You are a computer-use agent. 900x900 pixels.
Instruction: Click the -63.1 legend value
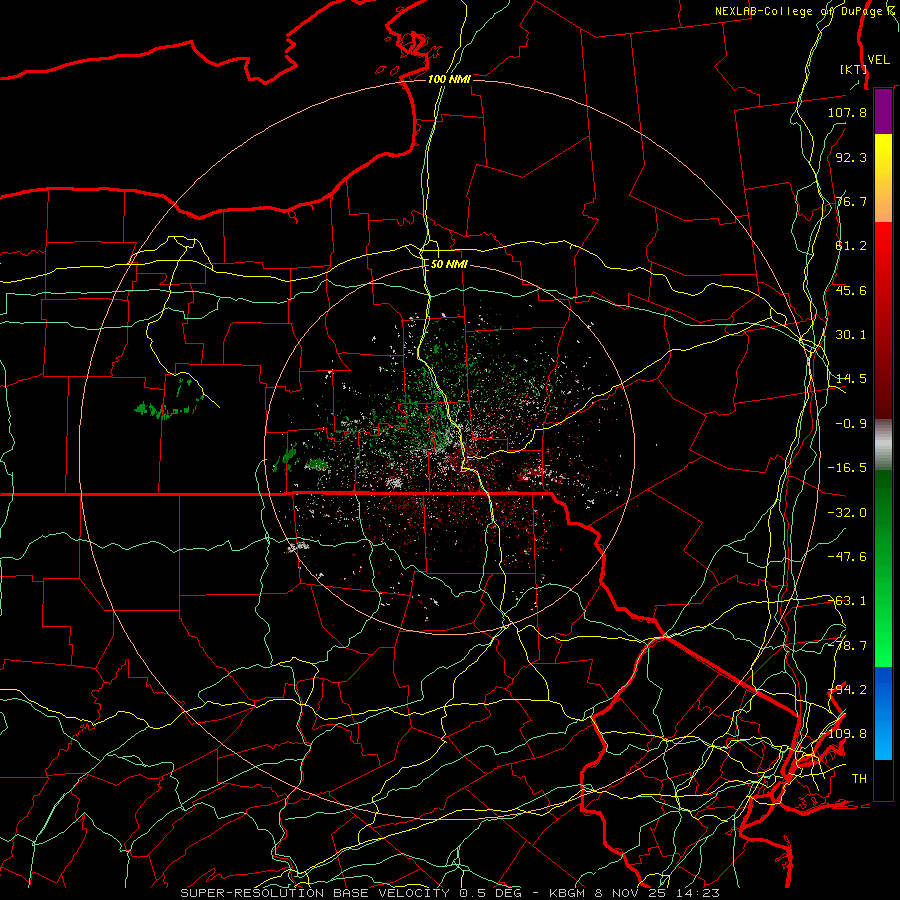[x=847, y=601]
